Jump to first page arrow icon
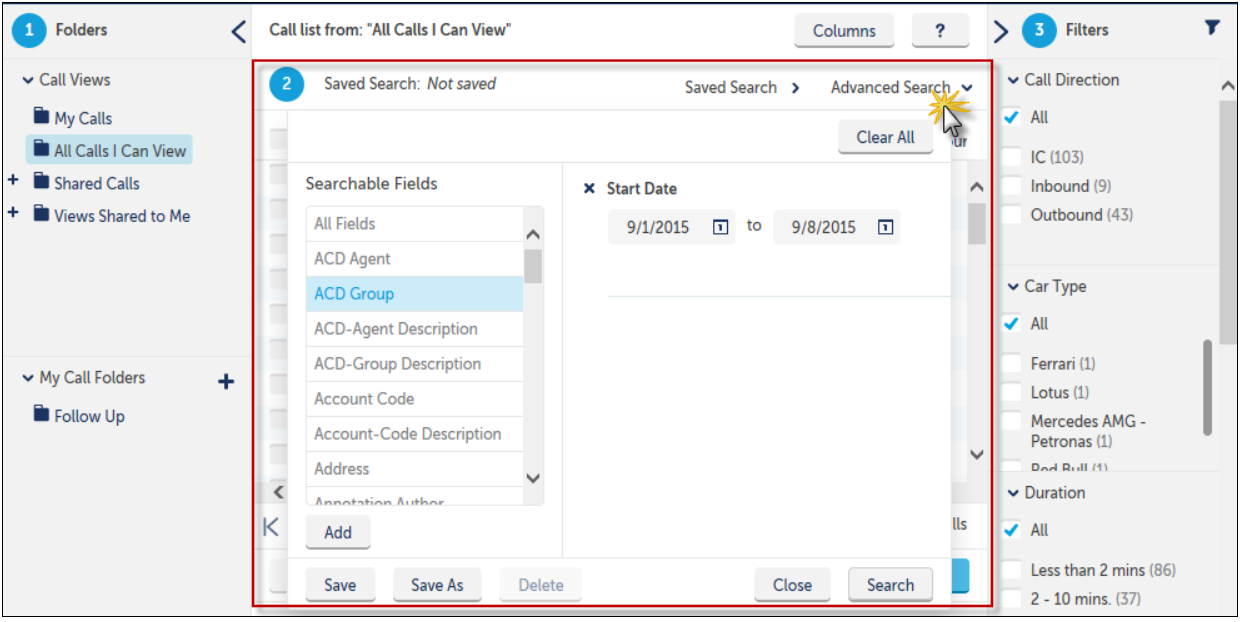The width and height of the screenshot is (1240, 622). [x=271, y=526]
